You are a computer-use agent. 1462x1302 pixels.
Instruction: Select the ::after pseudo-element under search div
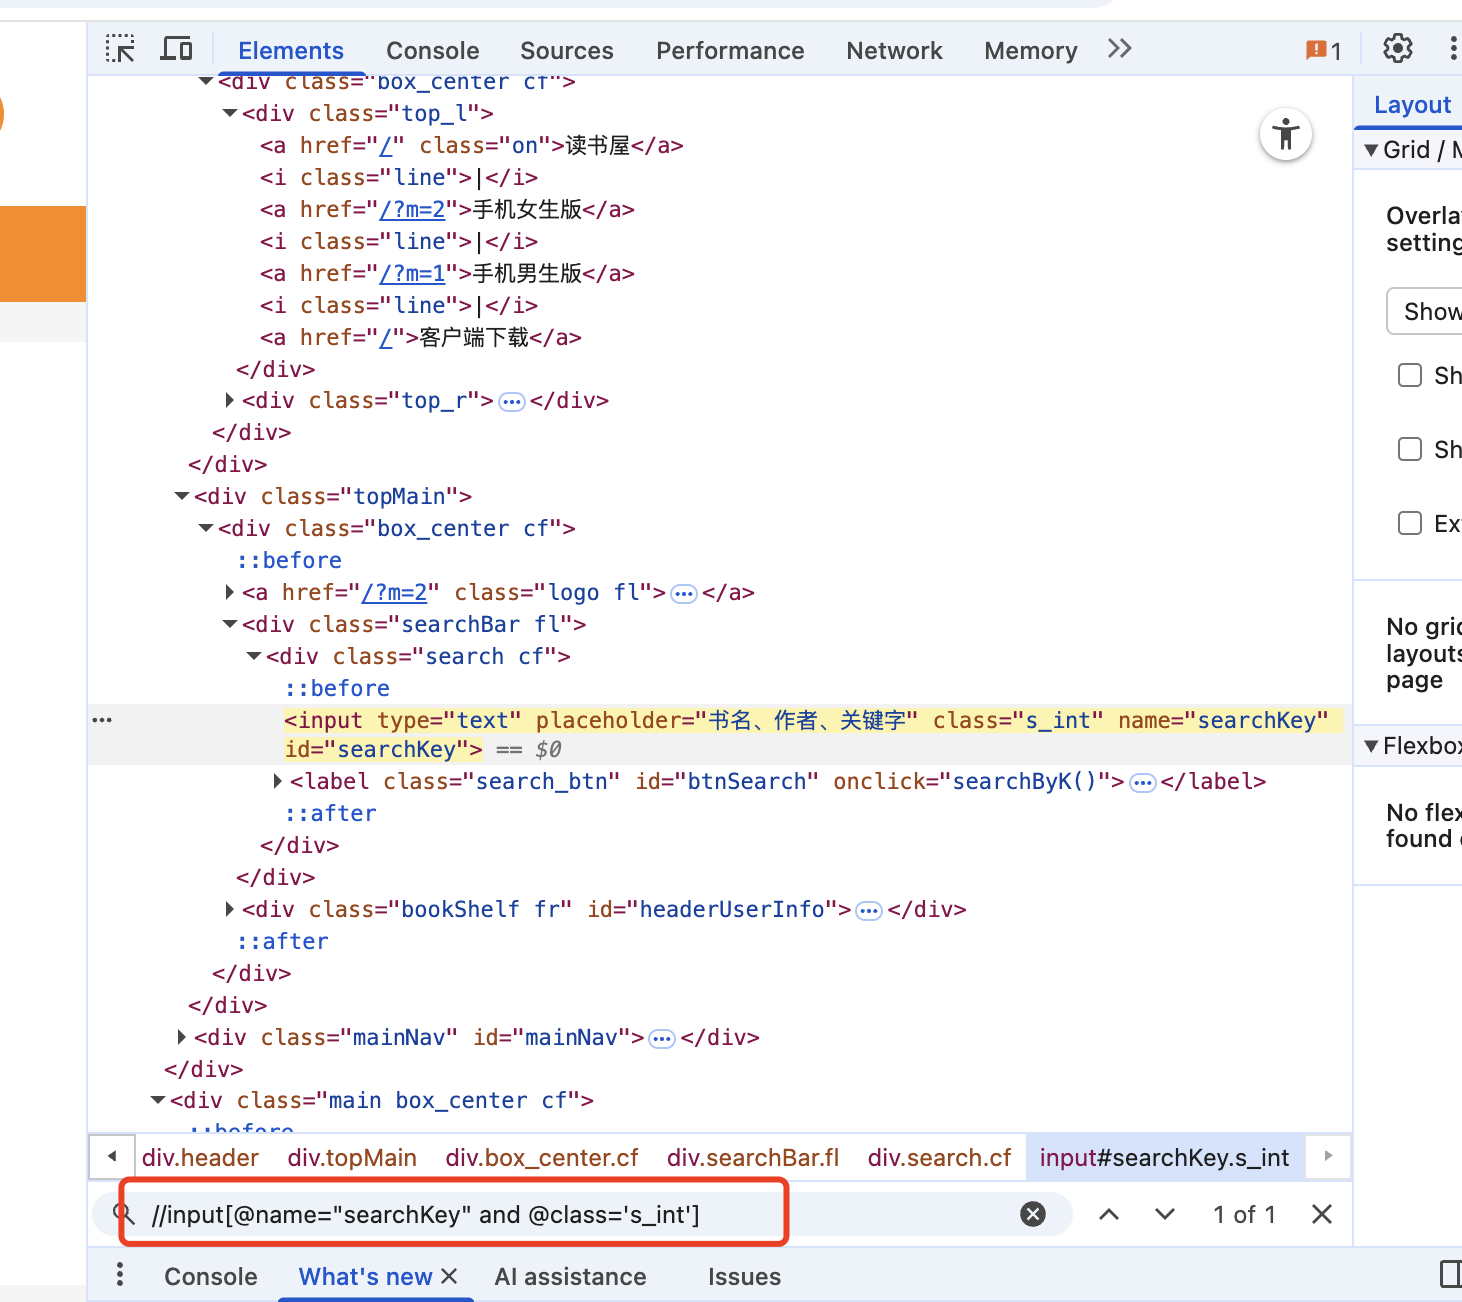[331, 814]
